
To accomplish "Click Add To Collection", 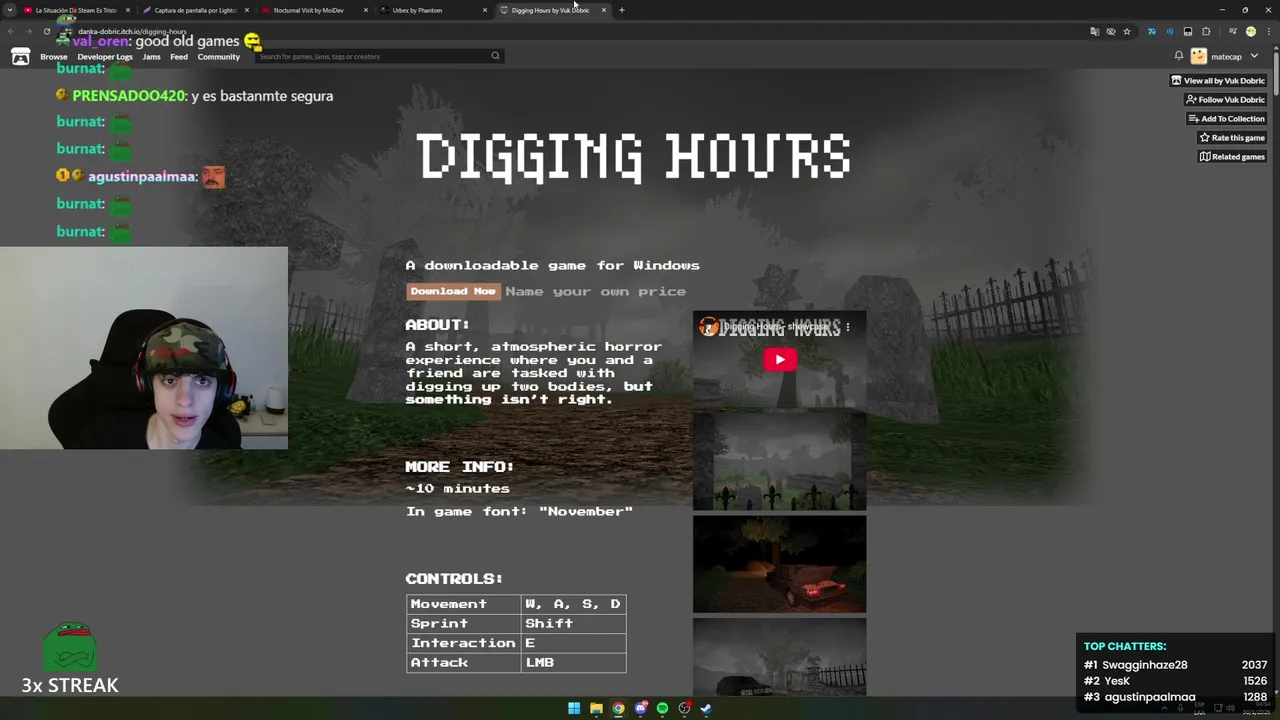I will tap(1226, 119).
